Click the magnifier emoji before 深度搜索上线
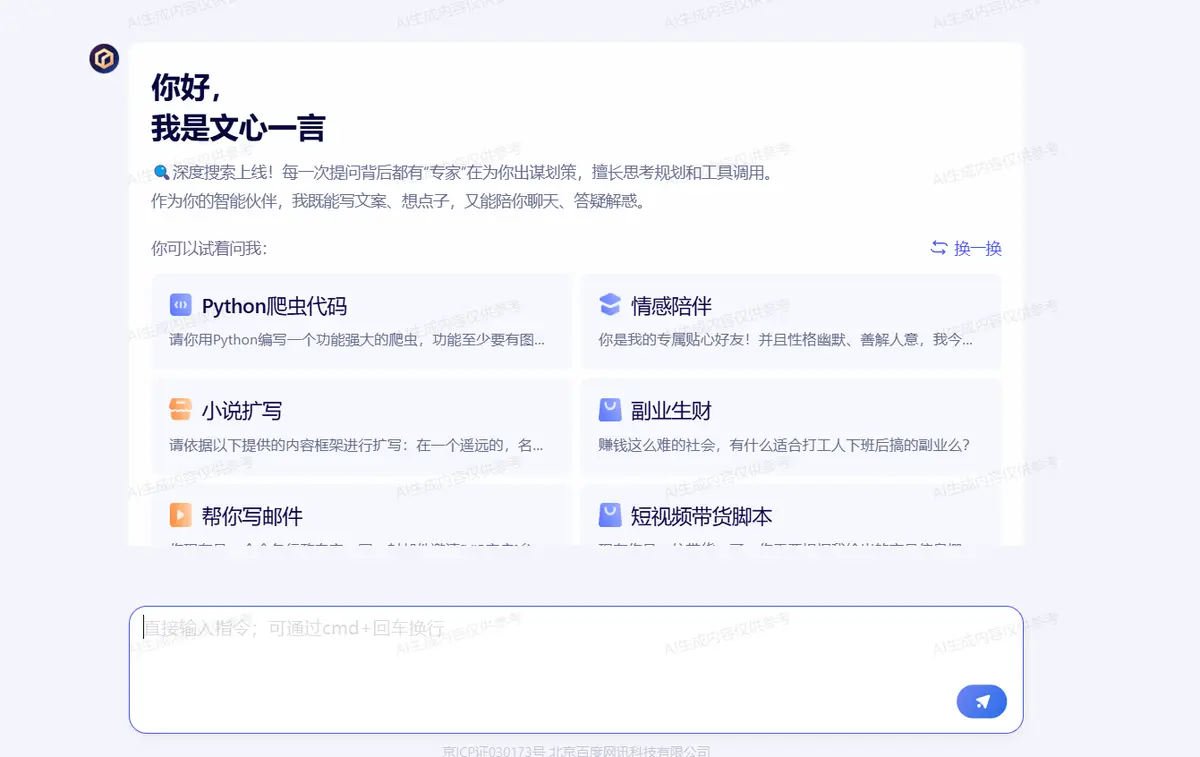The height and width of the screenshot is (757, 1200). click(161, 173)
